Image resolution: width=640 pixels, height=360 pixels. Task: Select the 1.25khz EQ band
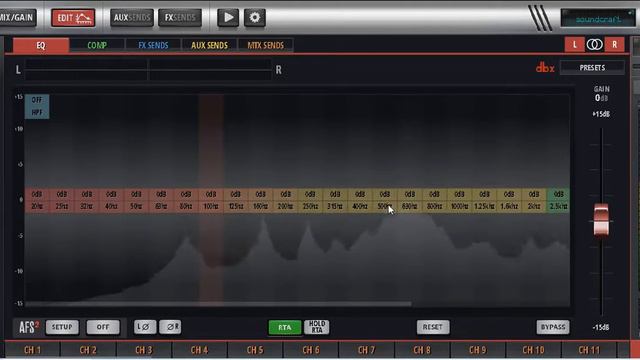tap(484, 200)
